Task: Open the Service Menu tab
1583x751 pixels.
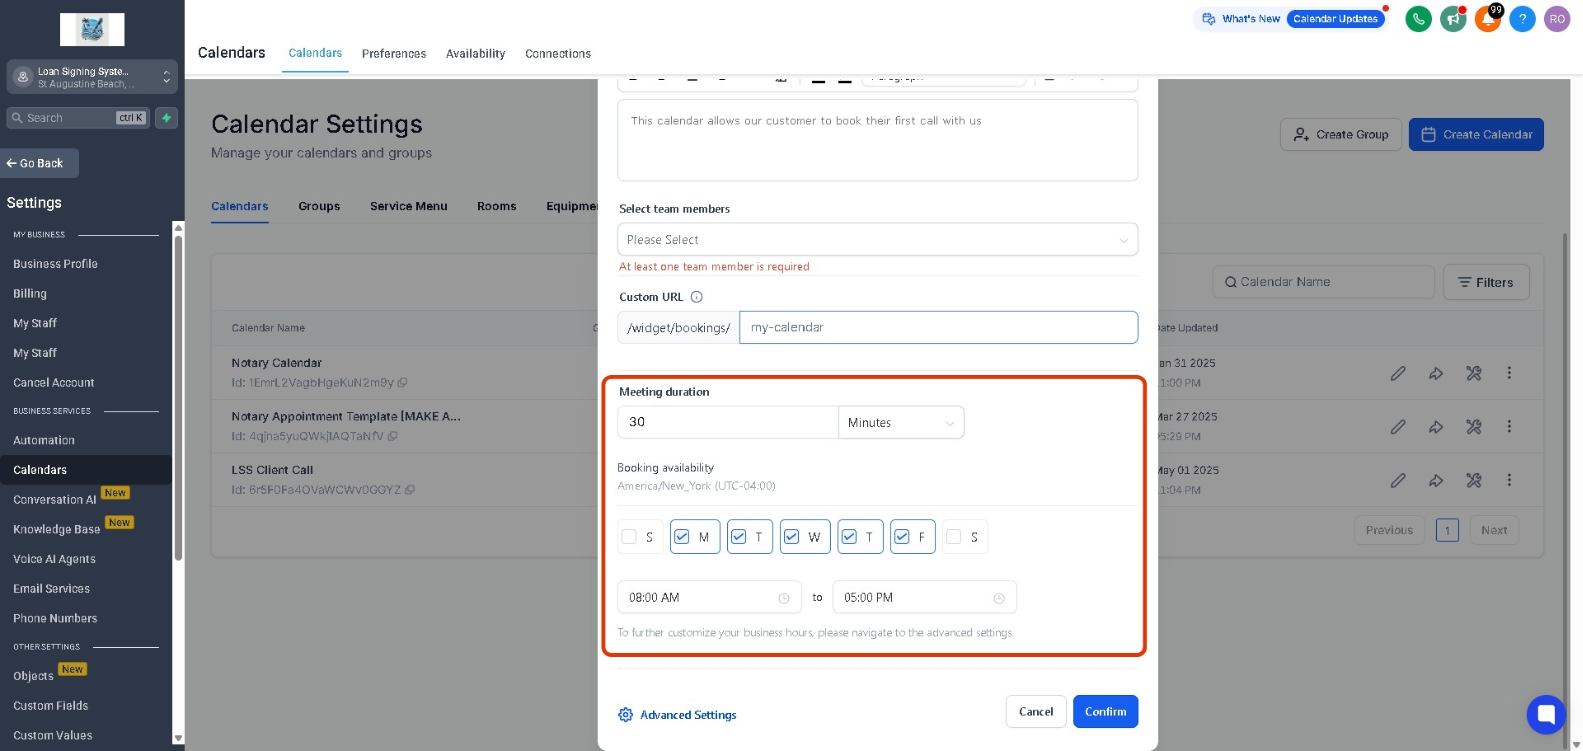Action: 409,206
